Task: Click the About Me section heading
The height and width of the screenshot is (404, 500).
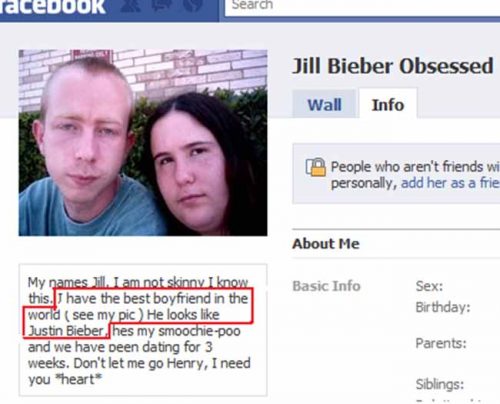Action: pos(326,244)
